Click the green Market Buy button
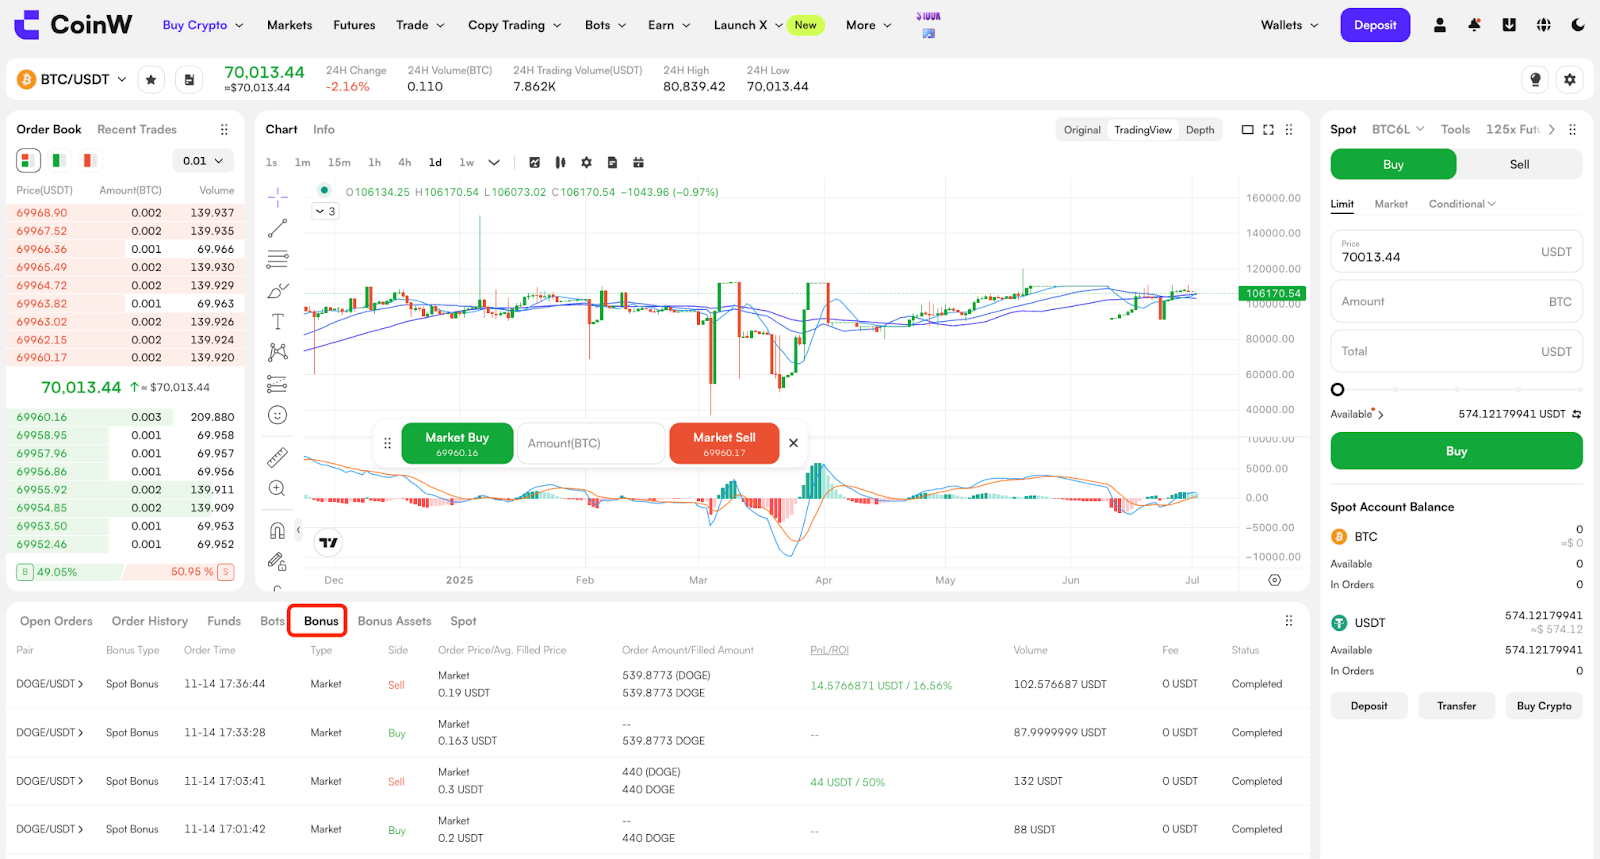This screenshot has width=1600, height=859. pos(457,443)
